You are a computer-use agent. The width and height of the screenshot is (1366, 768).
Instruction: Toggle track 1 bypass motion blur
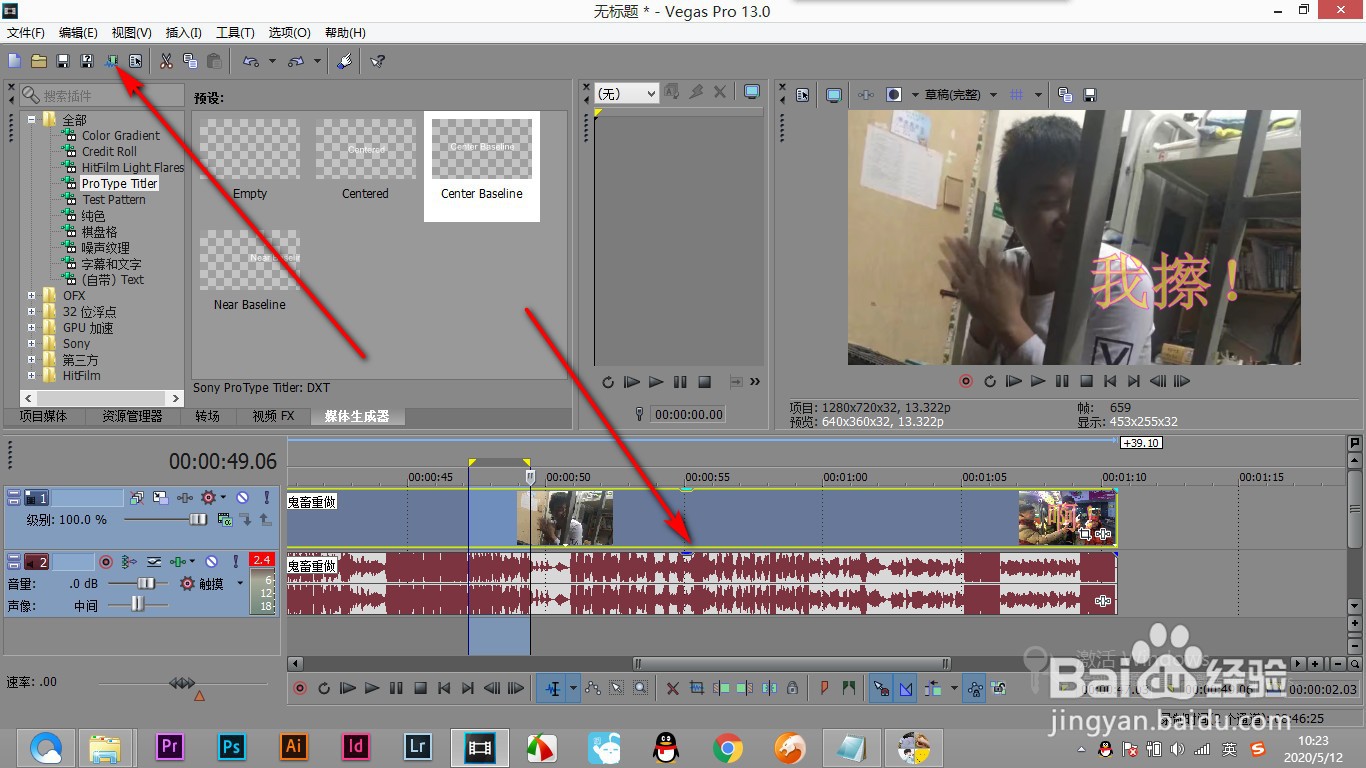click(137, 497)
